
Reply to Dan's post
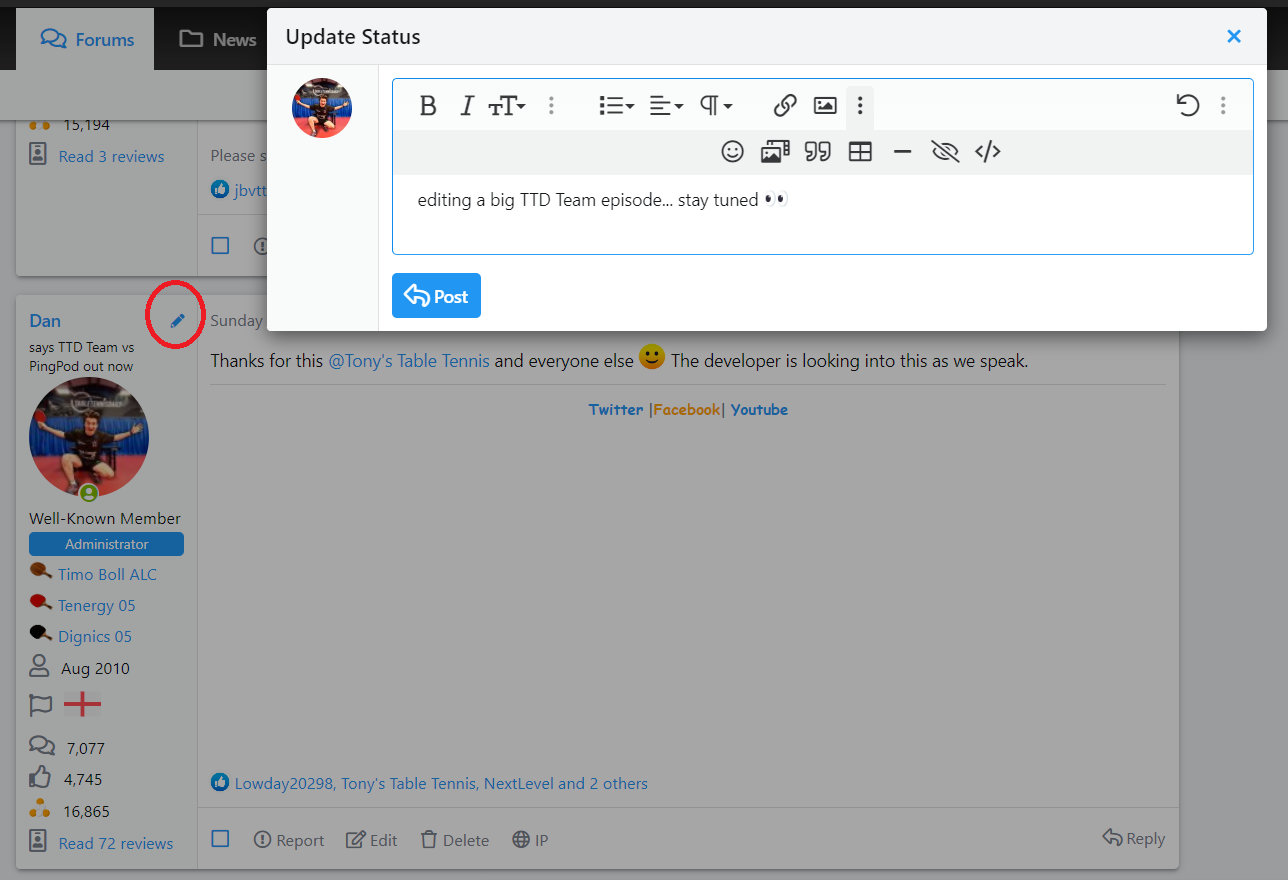click(x=1133, y=838)
